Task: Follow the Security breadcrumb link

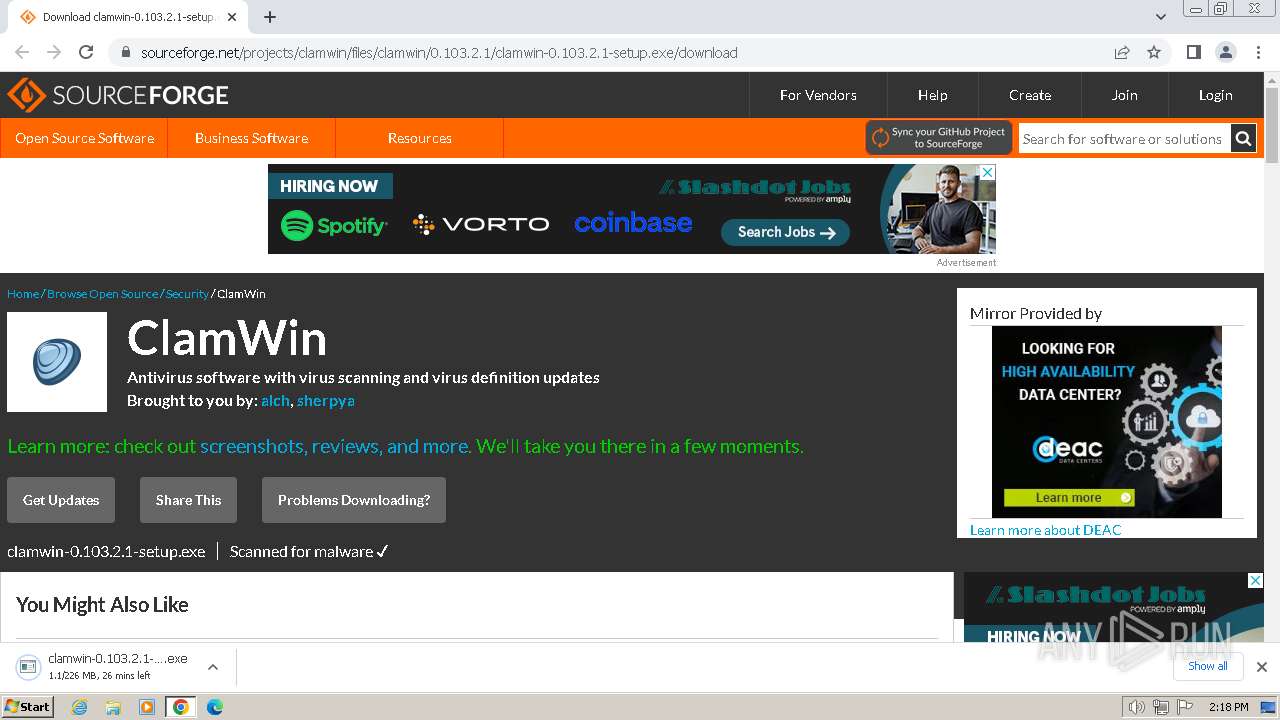Action: click(187, 294)
